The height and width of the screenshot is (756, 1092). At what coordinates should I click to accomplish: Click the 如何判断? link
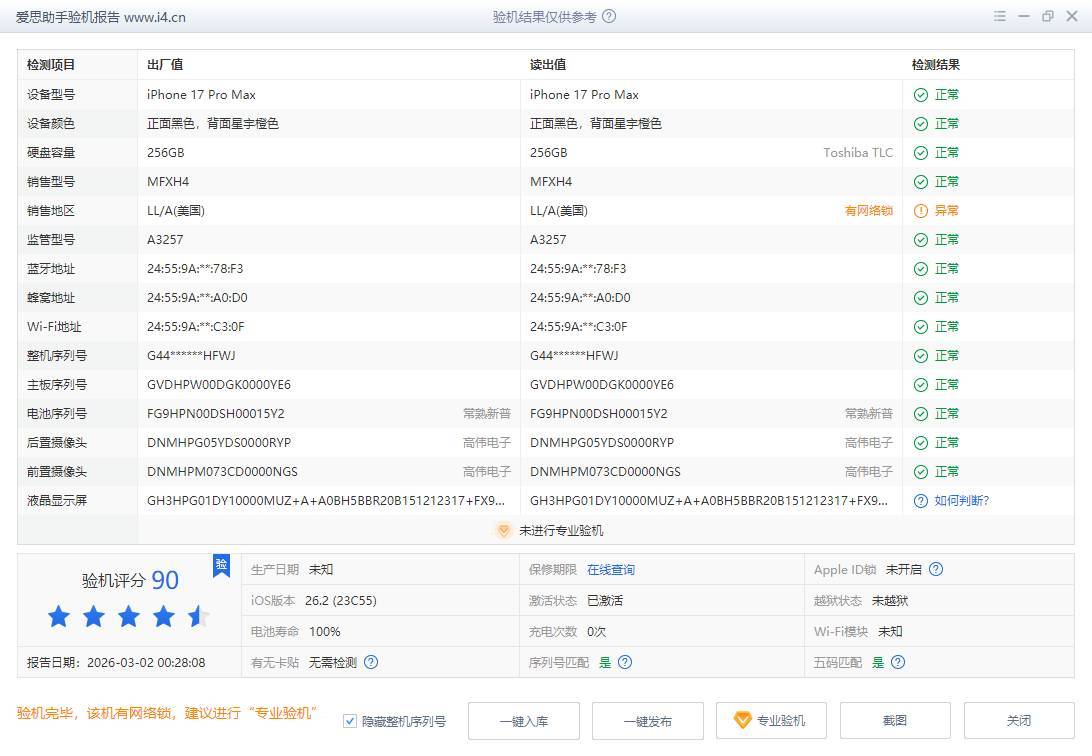[x=961, y=501]
